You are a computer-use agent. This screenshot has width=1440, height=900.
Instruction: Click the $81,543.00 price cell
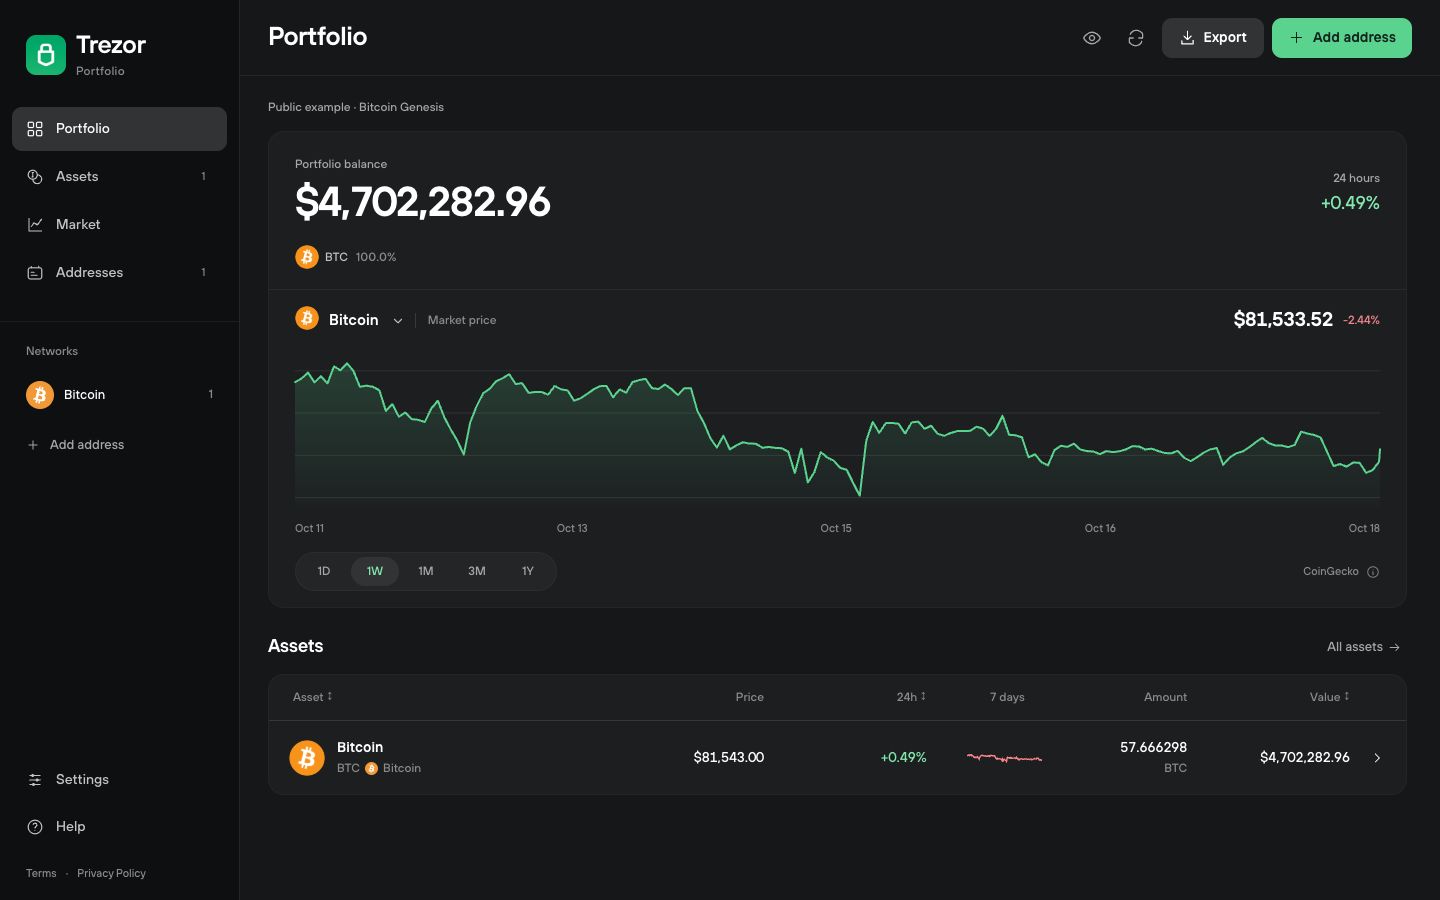(729, 757)
